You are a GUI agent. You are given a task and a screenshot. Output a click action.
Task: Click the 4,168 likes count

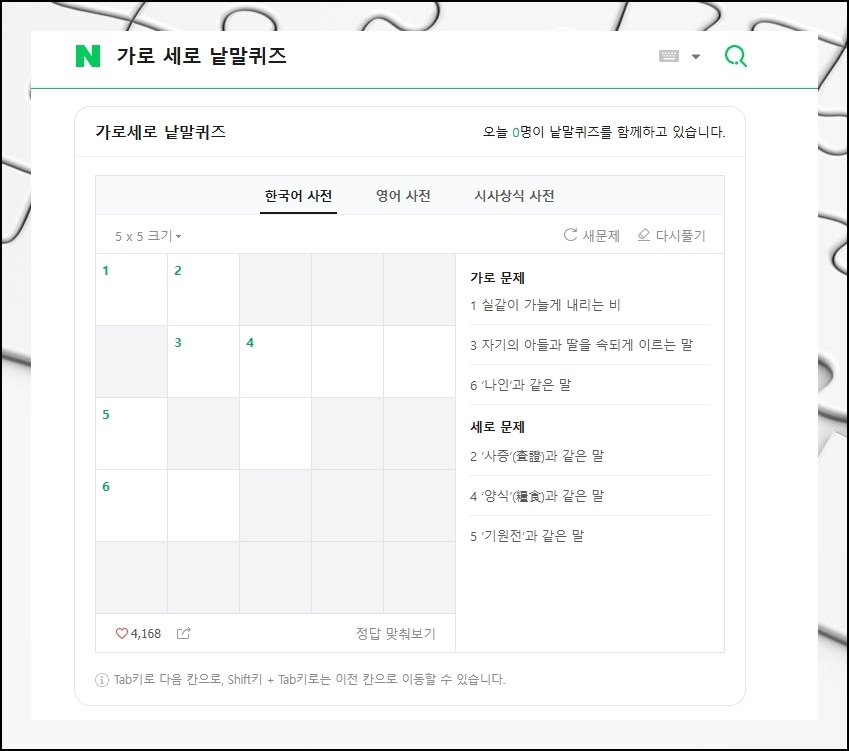point(146,634)
